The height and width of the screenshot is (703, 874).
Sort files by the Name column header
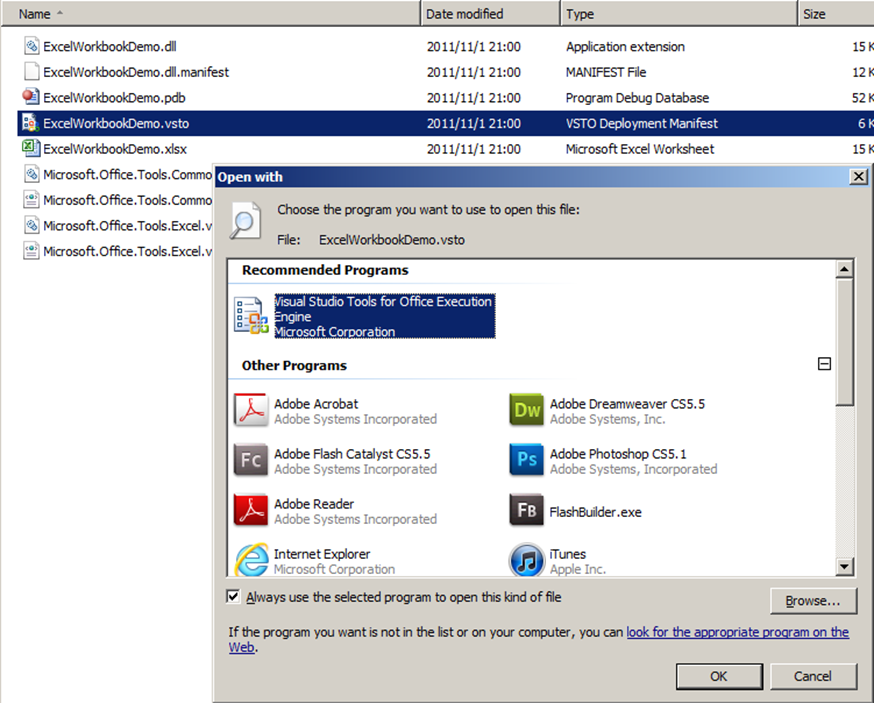coord(210,13)
